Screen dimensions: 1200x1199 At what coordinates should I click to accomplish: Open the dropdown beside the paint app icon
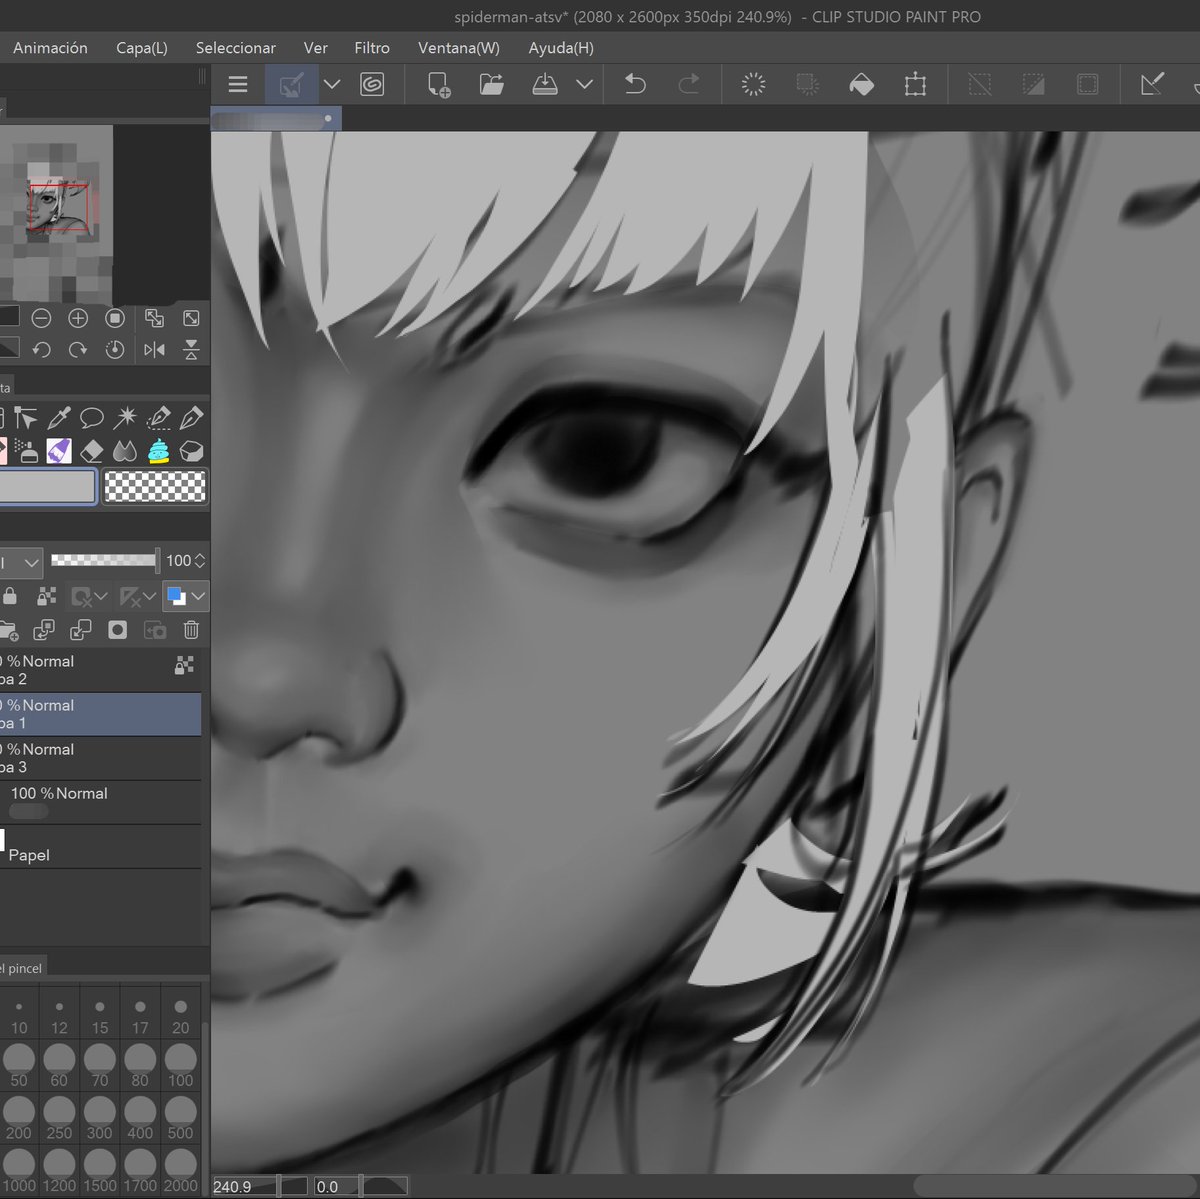[x=332, y=85]
